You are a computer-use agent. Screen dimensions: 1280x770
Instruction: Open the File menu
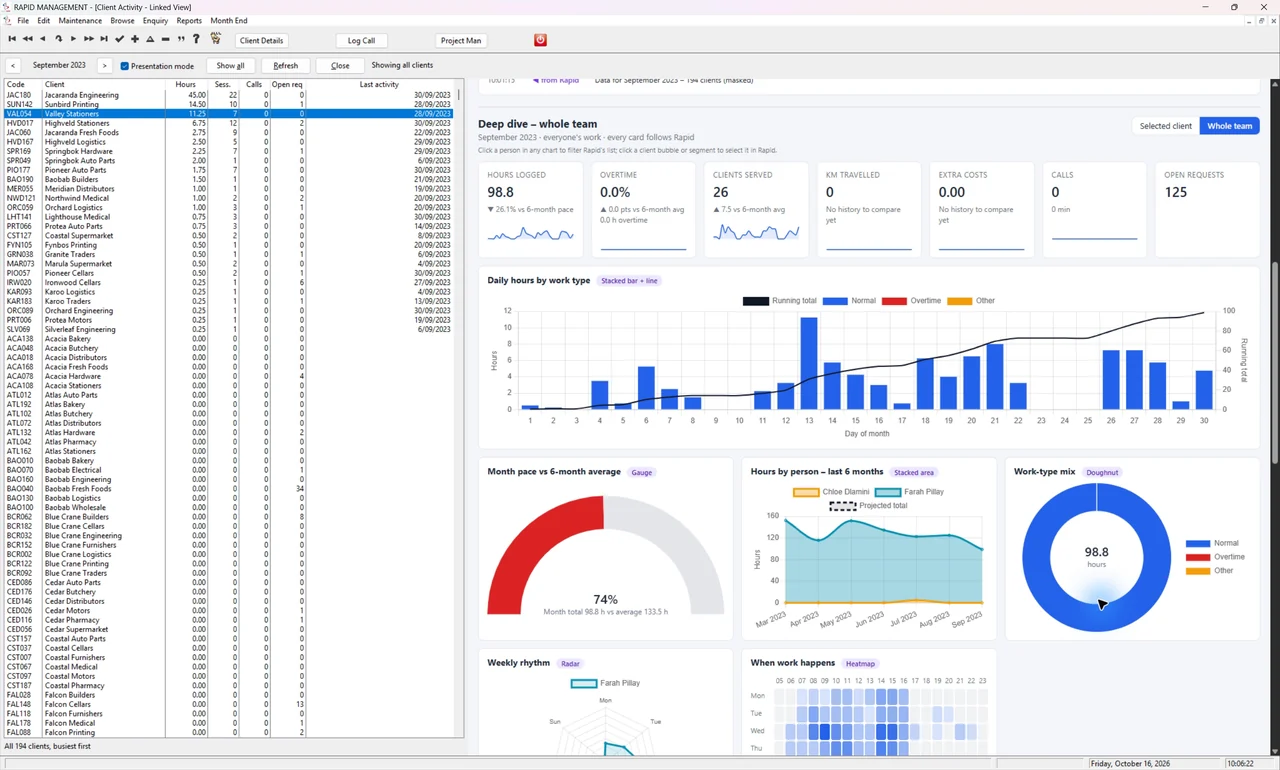click(23, 21)
